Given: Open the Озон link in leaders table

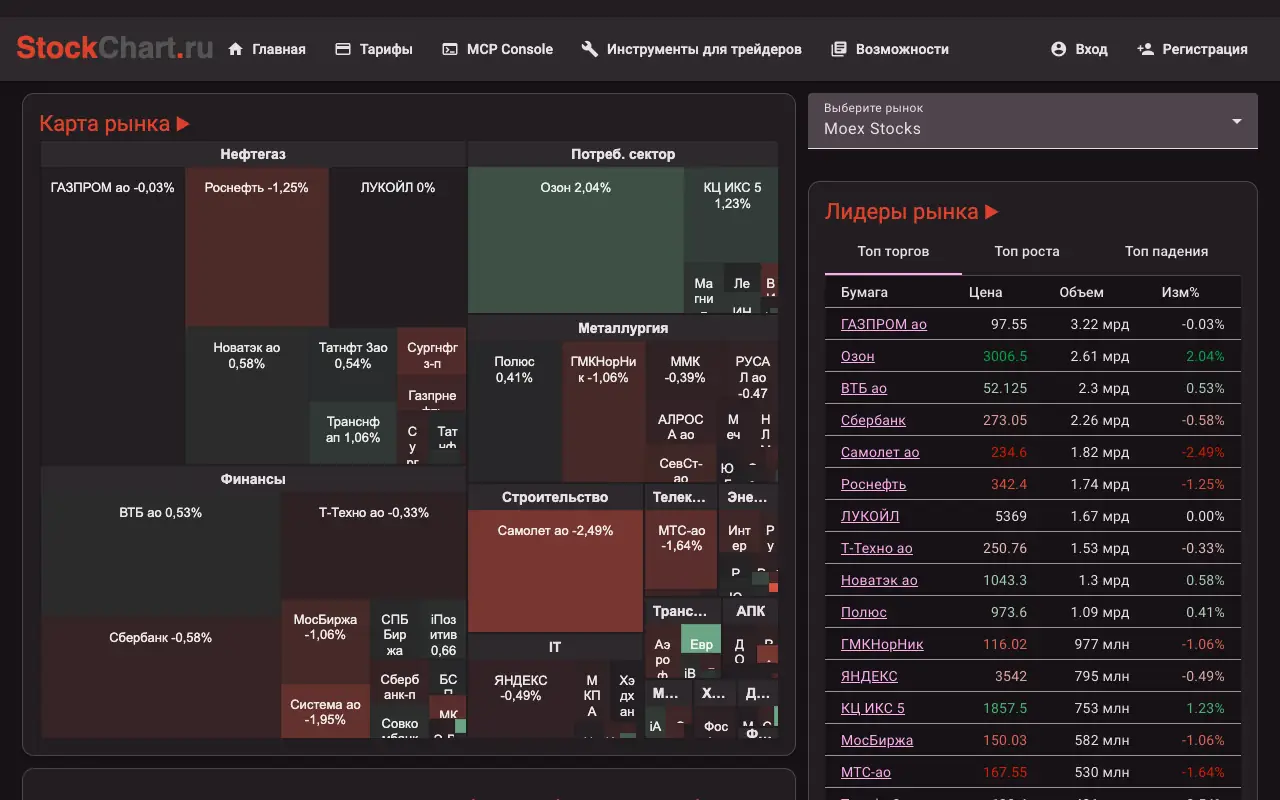Looking at the screenshot, I should click(x=858, y=356).
